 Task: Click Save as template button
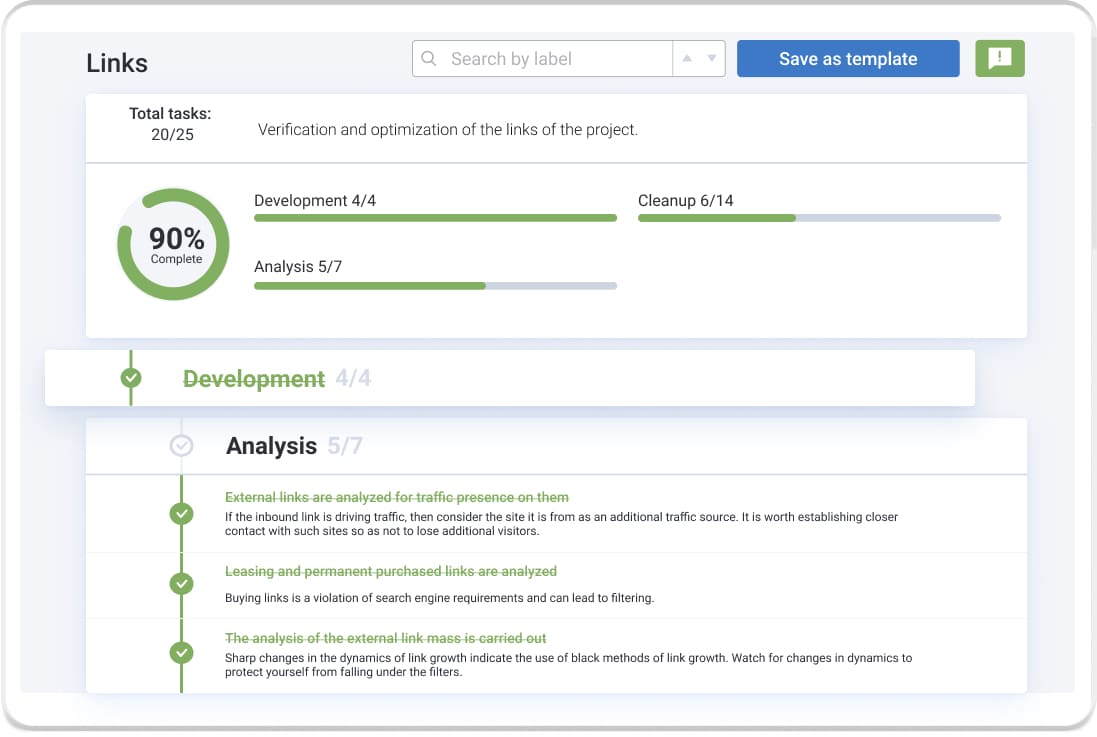847,59
